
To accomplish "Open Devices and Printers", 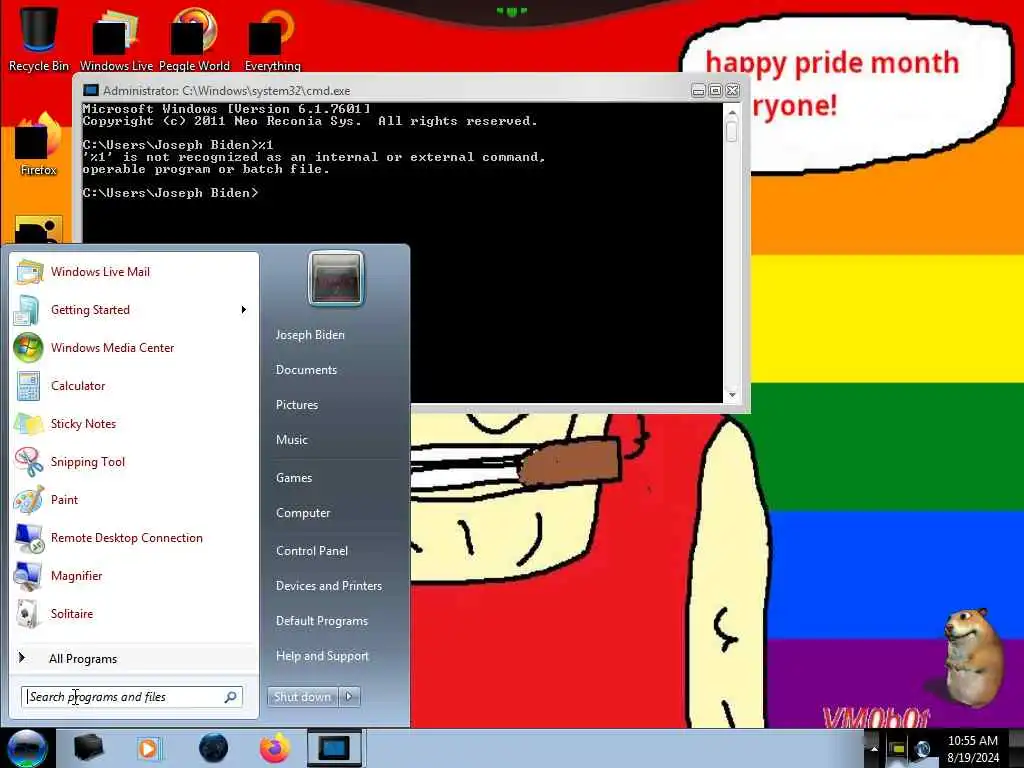I will coord(329,586).
